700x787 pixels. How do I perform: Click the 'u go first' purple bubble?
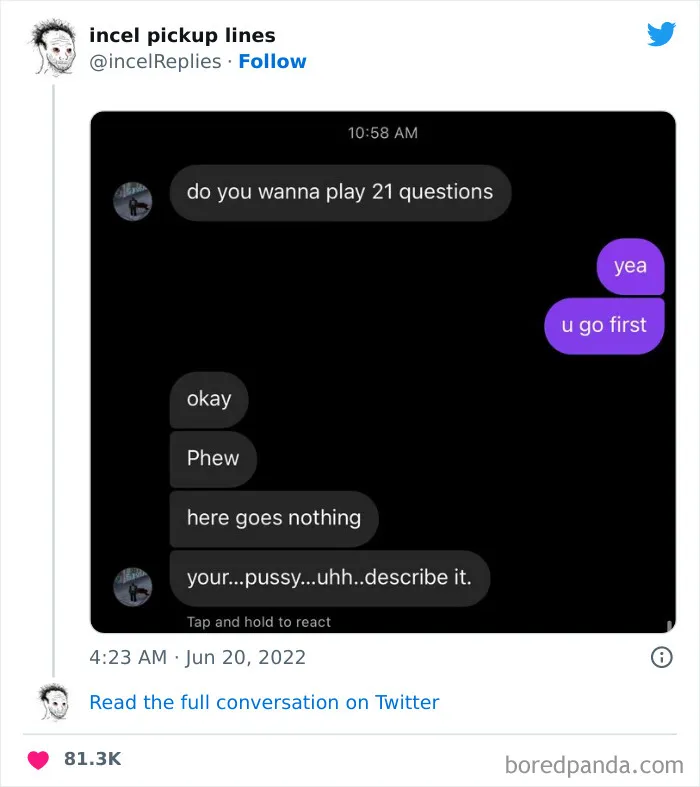point(604,325)
